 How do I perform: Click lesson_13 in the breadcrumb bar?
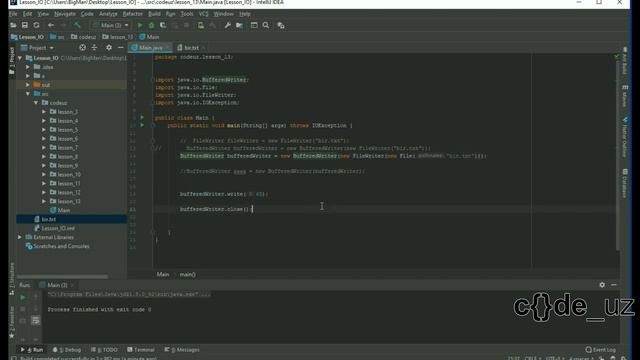pos(118,37)
